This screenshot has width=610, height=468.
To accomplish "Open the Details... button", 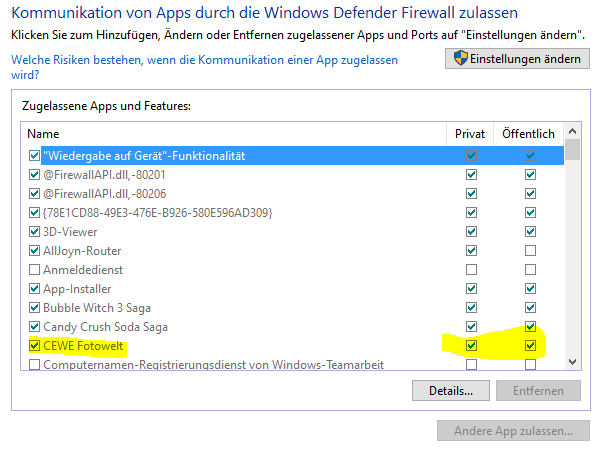I will coord(451,391).
